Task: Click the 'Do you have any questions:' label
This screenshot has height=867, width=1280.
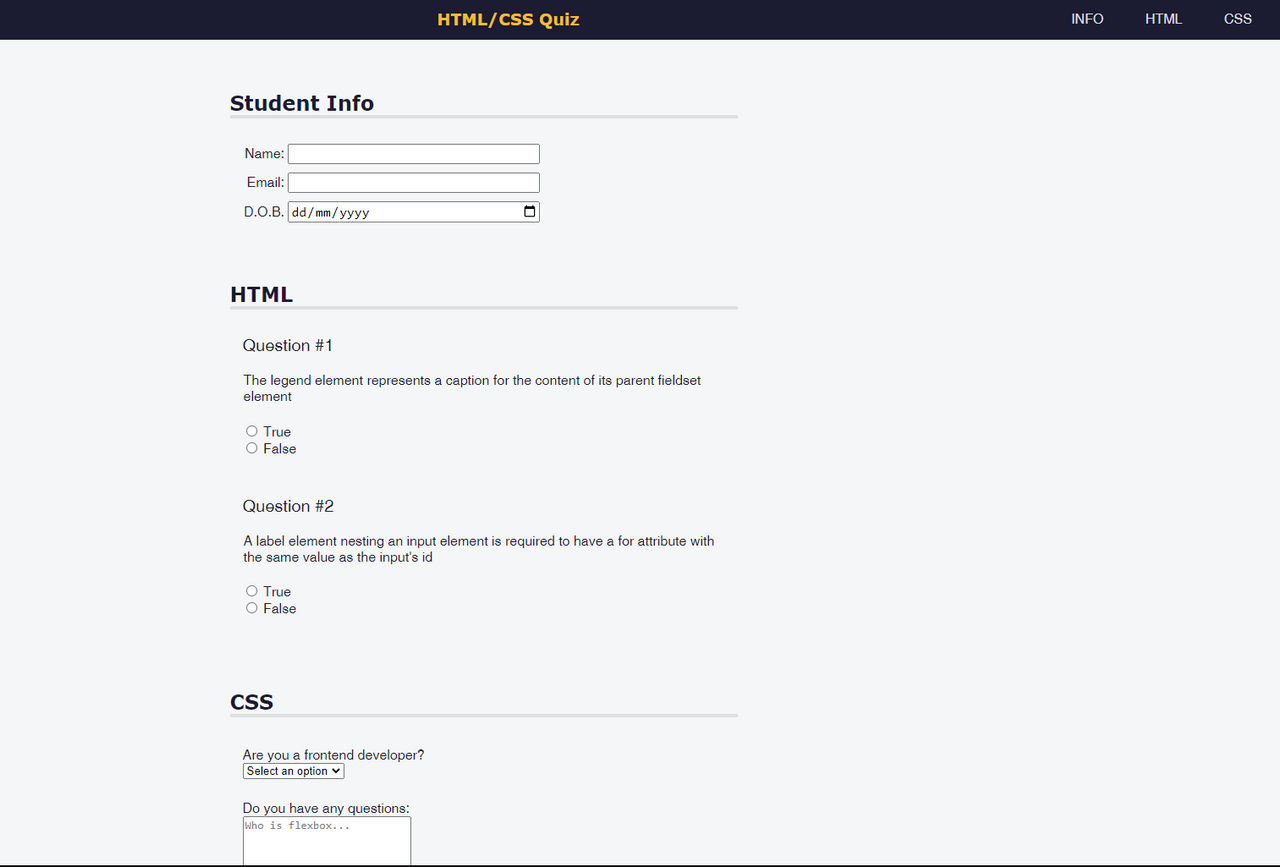Action: tap(326, 807)
